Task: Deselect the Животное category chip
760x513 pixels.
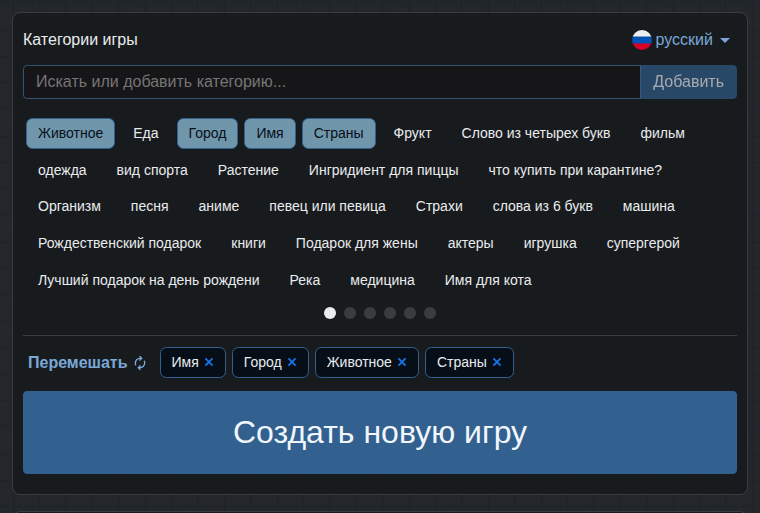Action: point(70,133)
